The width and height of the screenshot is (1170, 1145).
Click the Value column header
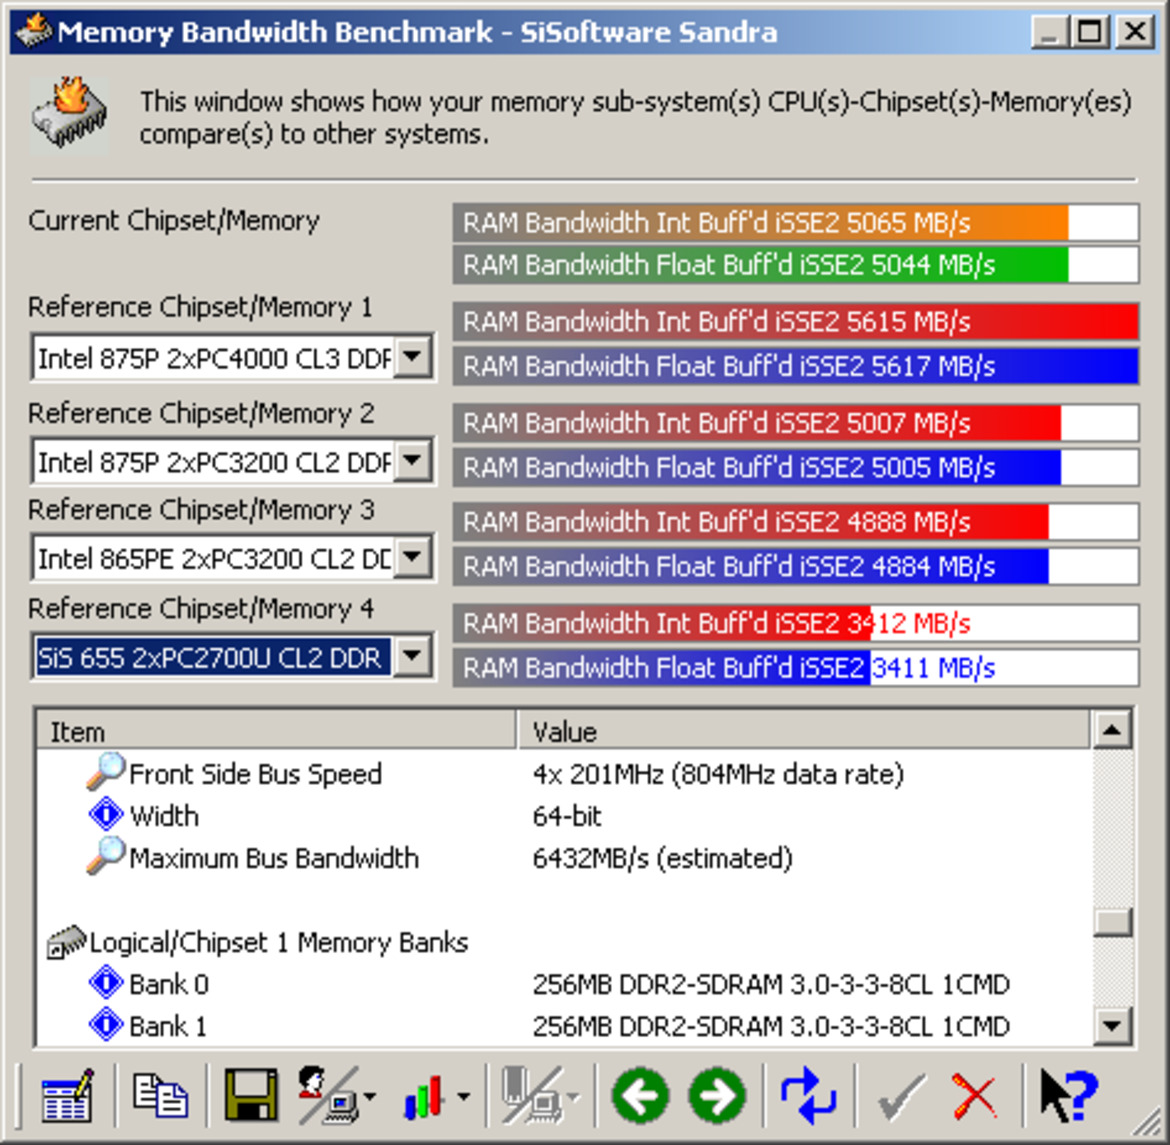804,731
